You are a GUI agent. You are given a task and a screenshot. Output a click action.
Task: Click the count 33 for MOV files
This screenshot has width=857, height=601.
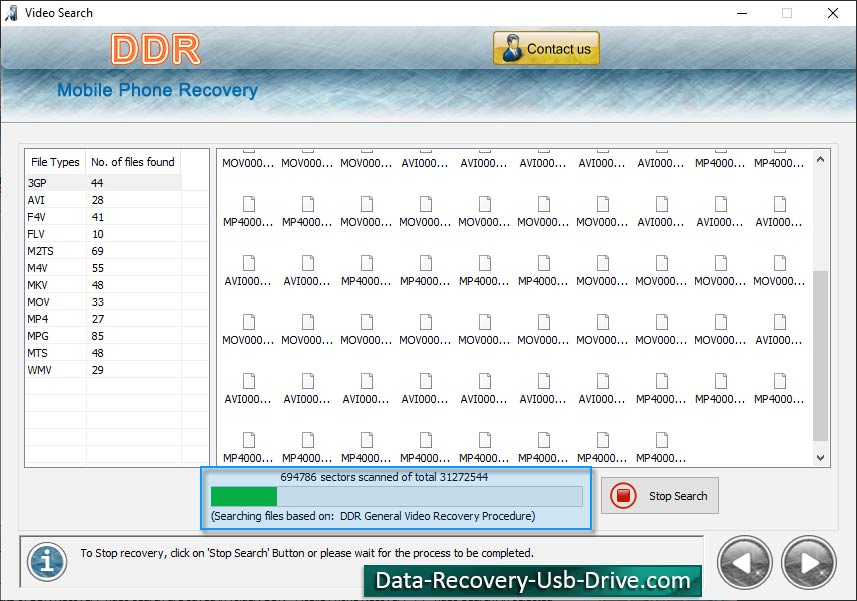[x=97, y=302]
